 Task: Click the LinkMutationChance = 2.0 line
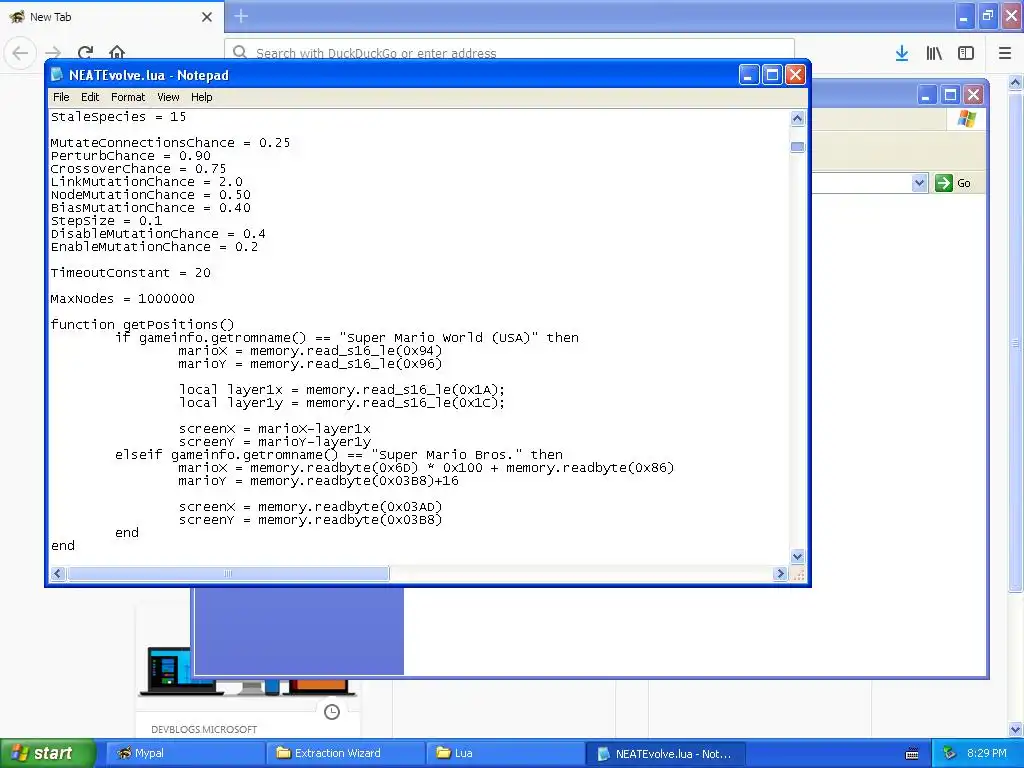(146, 182)
